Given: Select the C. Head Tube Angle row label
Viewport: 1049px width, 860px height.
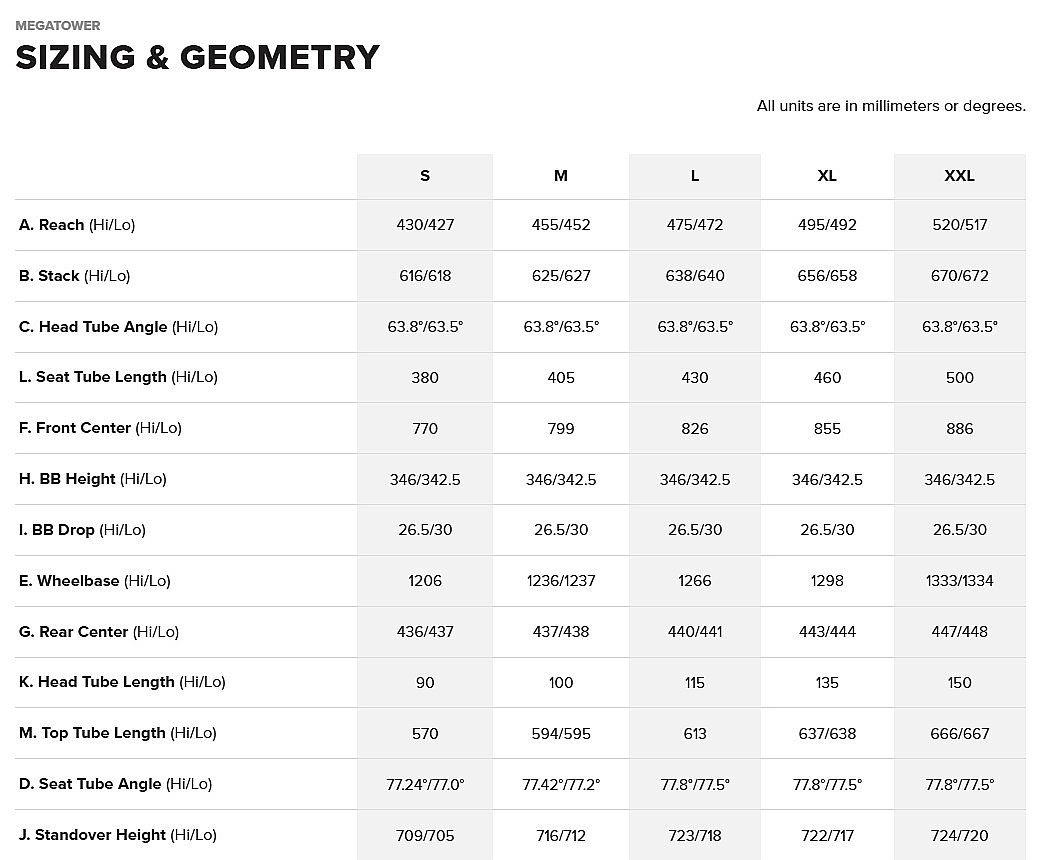Looking at the screenshot, I should [118, 327].
